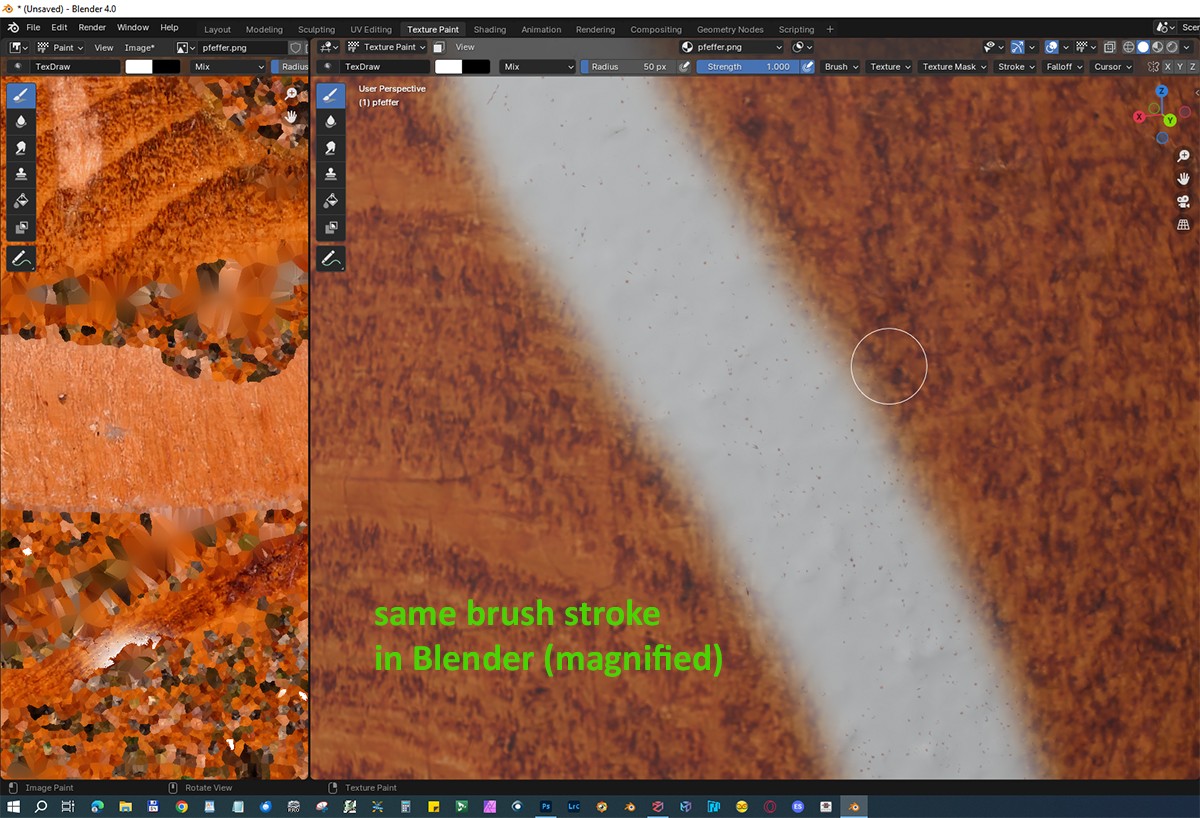This screenshot has width=1200, height=818.
Task: Open the Render menu
Action: click(x=92, y=28)
